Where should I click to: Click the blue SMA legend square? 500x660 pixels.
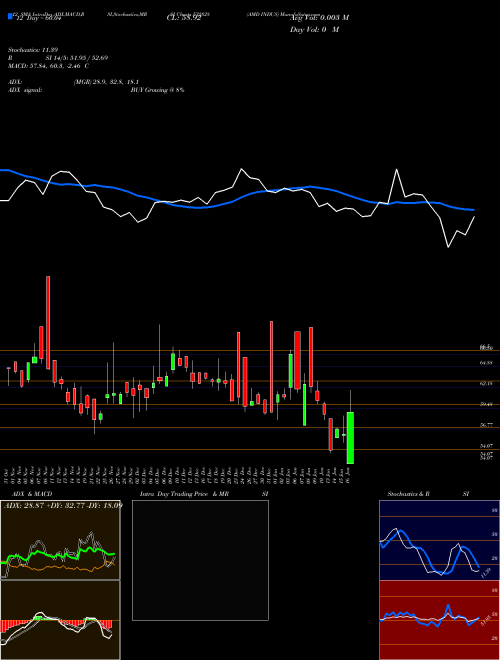click(10, 16)
